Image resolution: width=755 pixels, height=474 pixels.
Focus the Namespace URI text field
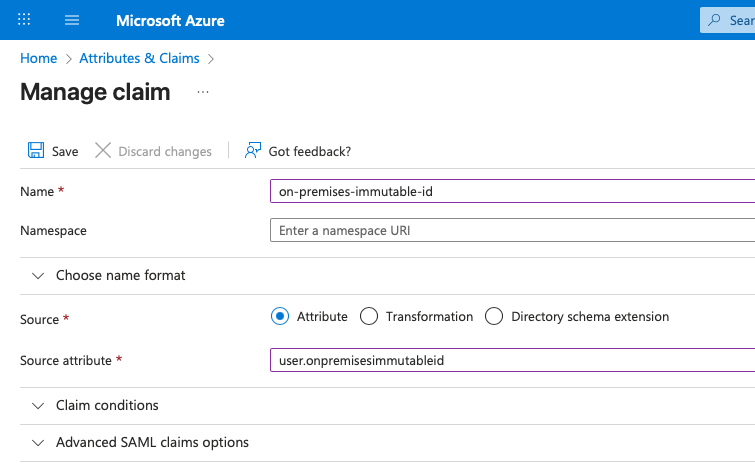pyautogui.click(x=510, y=230)
